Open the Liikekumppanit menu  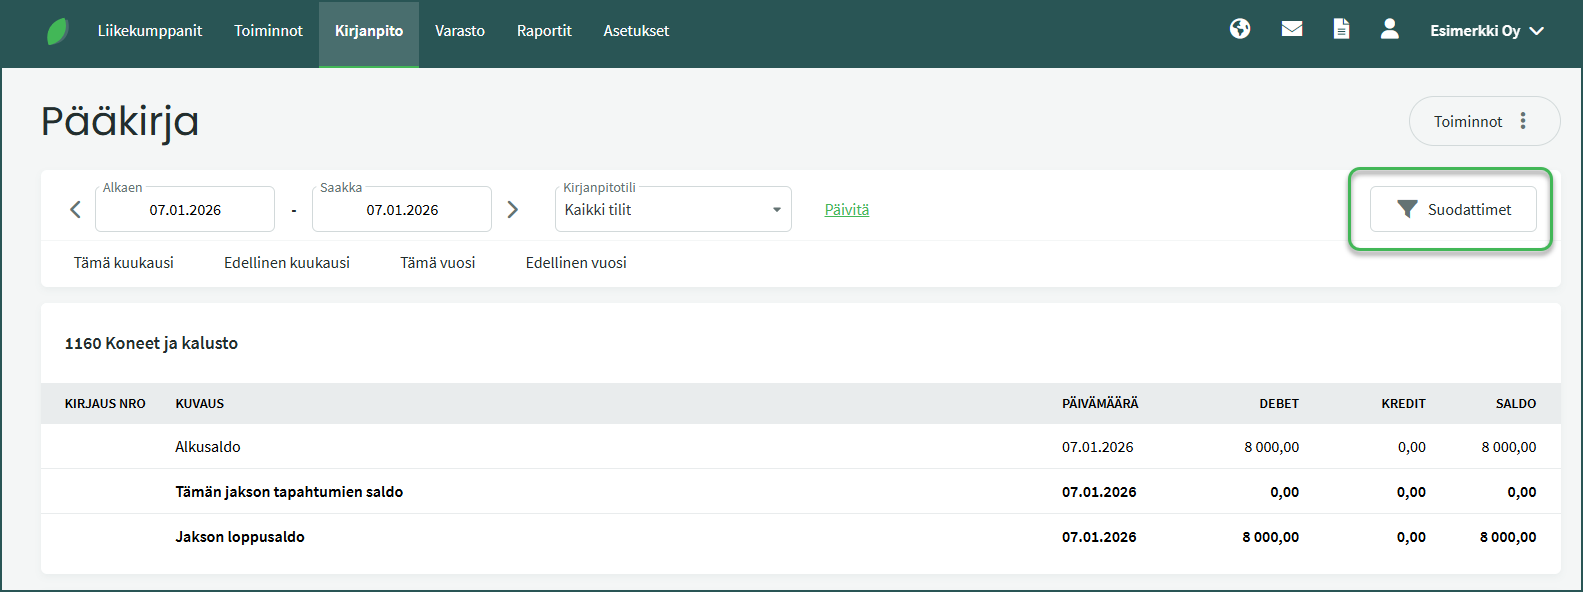click(150, 31)
